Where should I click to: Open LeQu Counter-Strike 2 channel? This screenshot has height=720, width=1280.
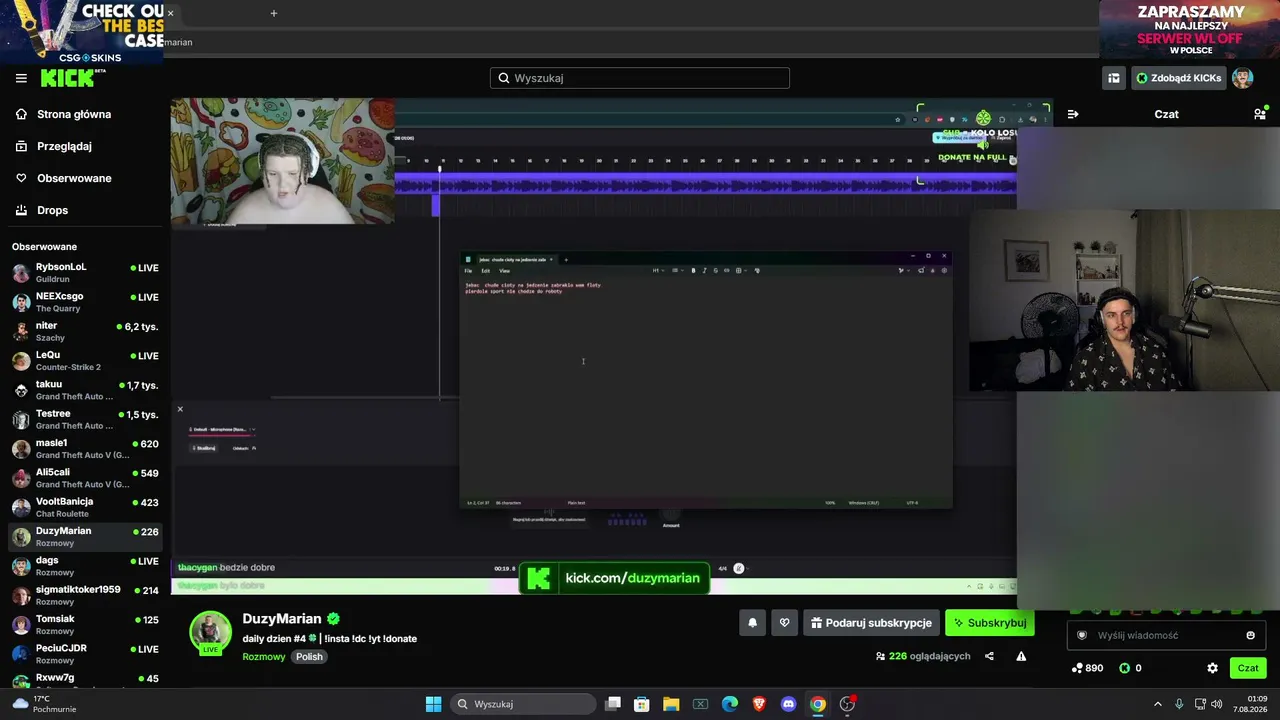point(85,361)
